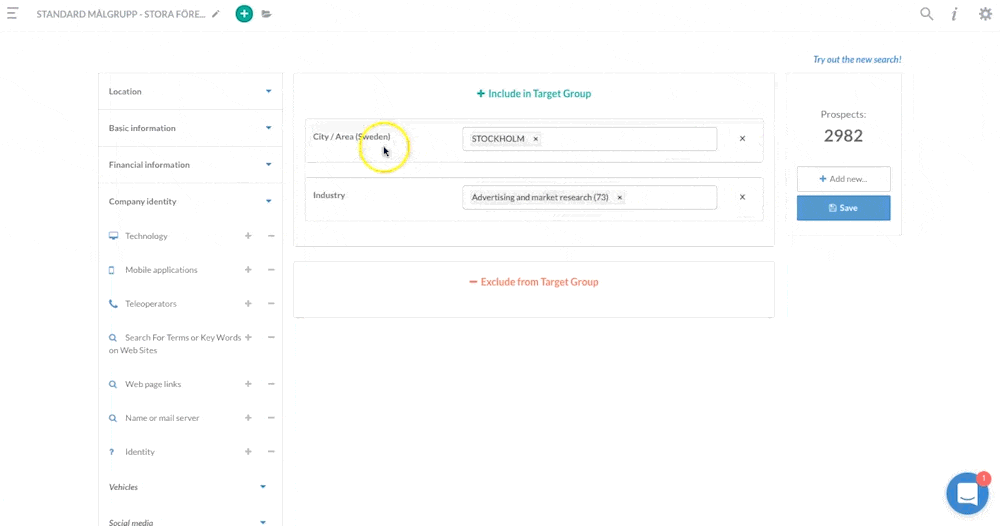Click in the Industry tag input field
Screen dimensions: 1000x526
(x=670, y=198)
